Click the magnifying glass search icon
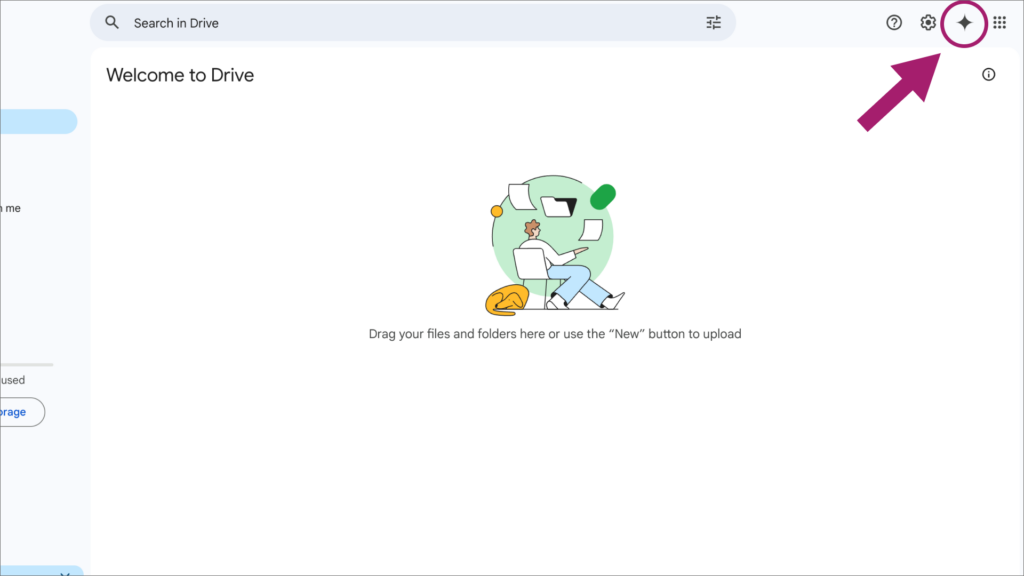The width and height of the screenshot is (1024, 576). pos(112,23)
